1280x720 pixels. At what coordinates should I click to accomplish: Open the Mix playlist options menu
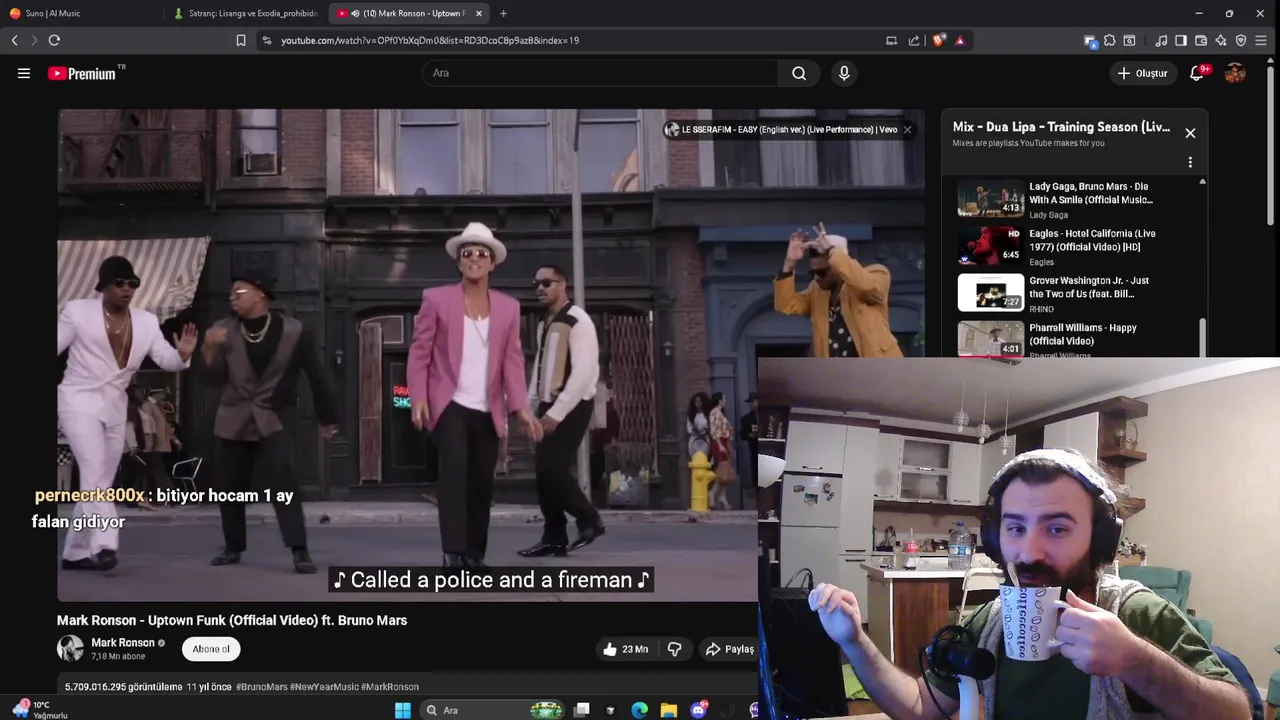1190,162
